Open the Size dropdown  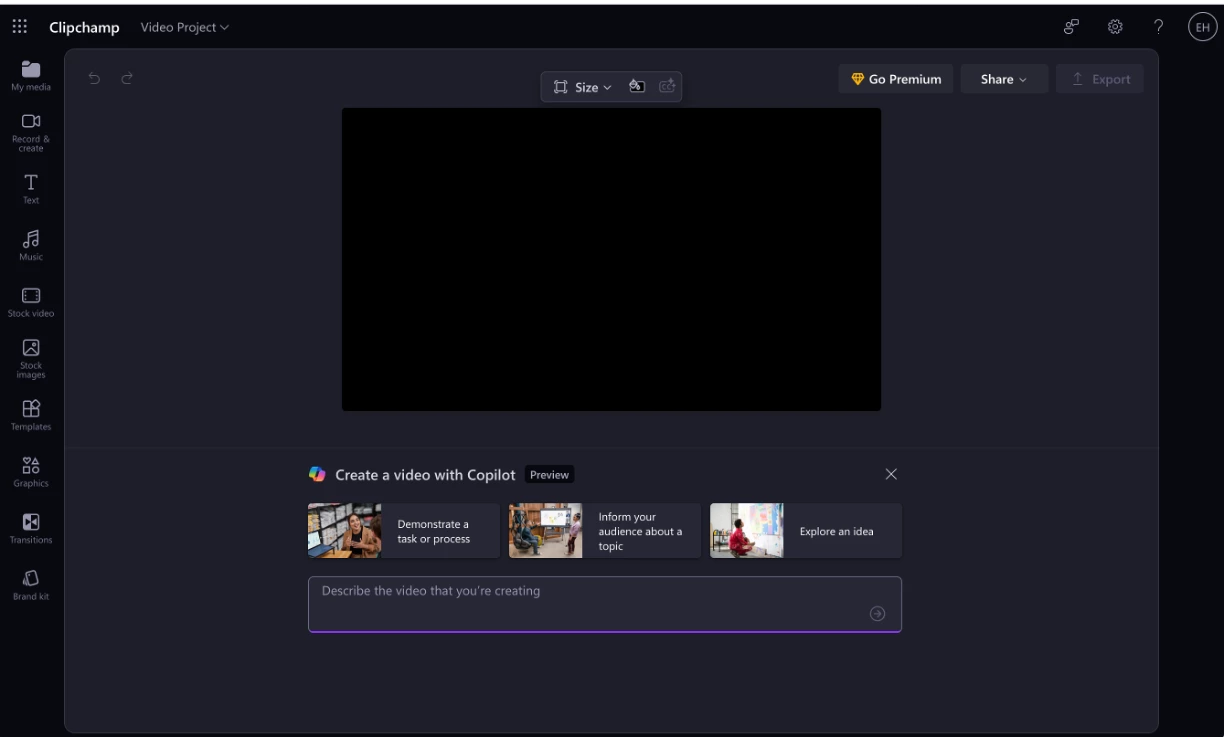click(x=583, y=87)
